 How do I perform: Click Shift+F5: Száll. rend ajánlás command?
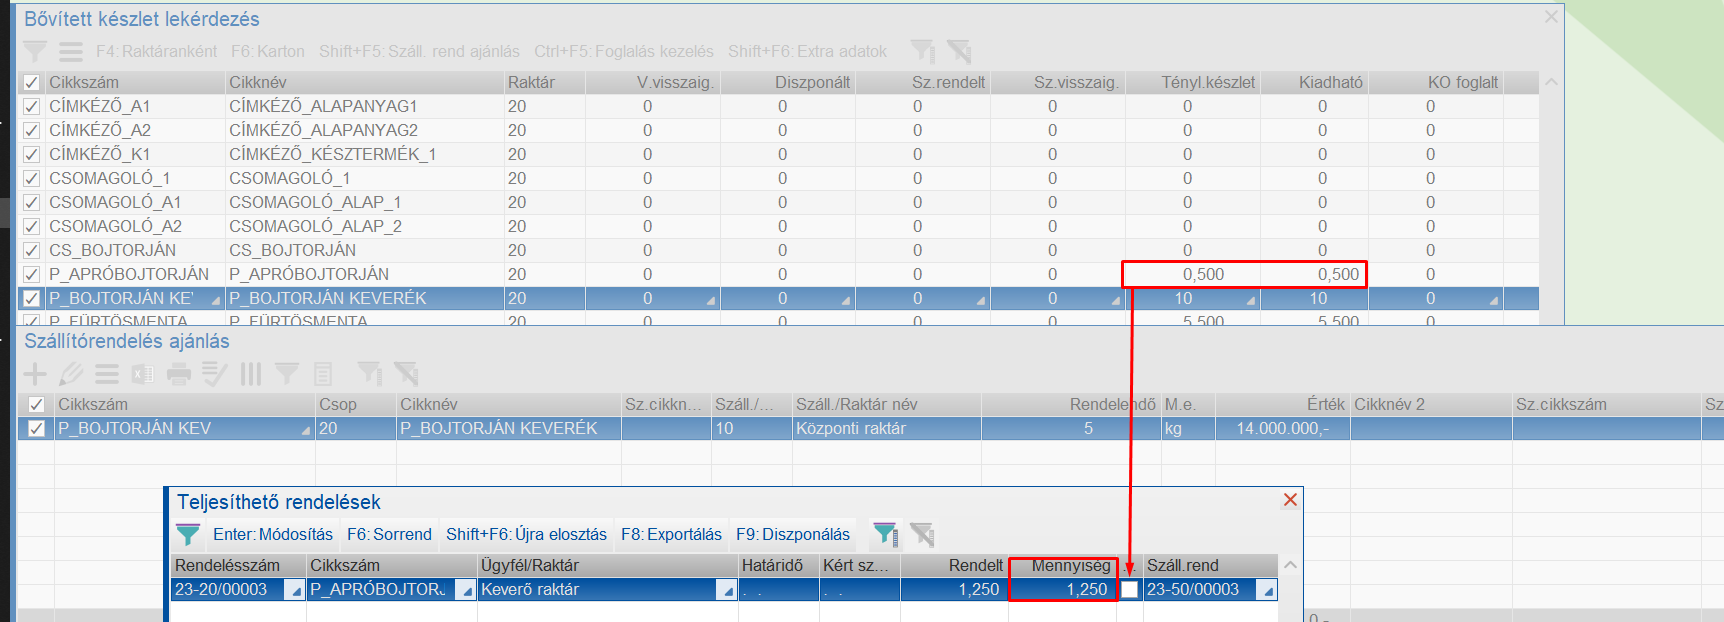pos(419,51)
